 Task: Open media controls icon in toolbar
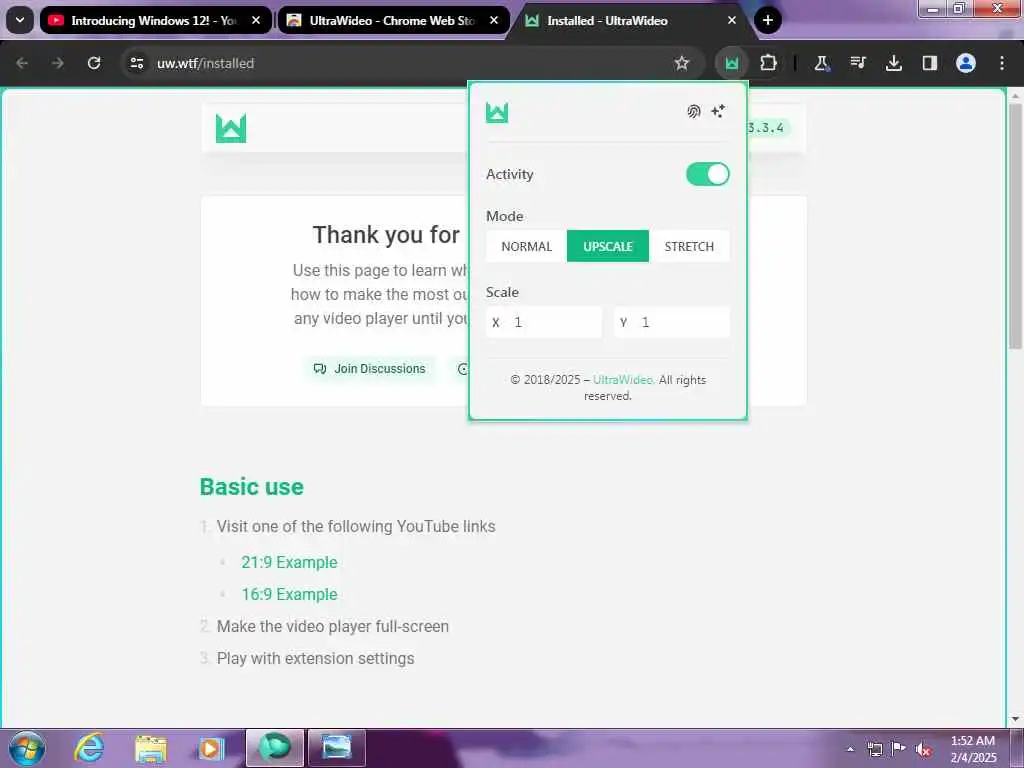(x=857, y=63)
